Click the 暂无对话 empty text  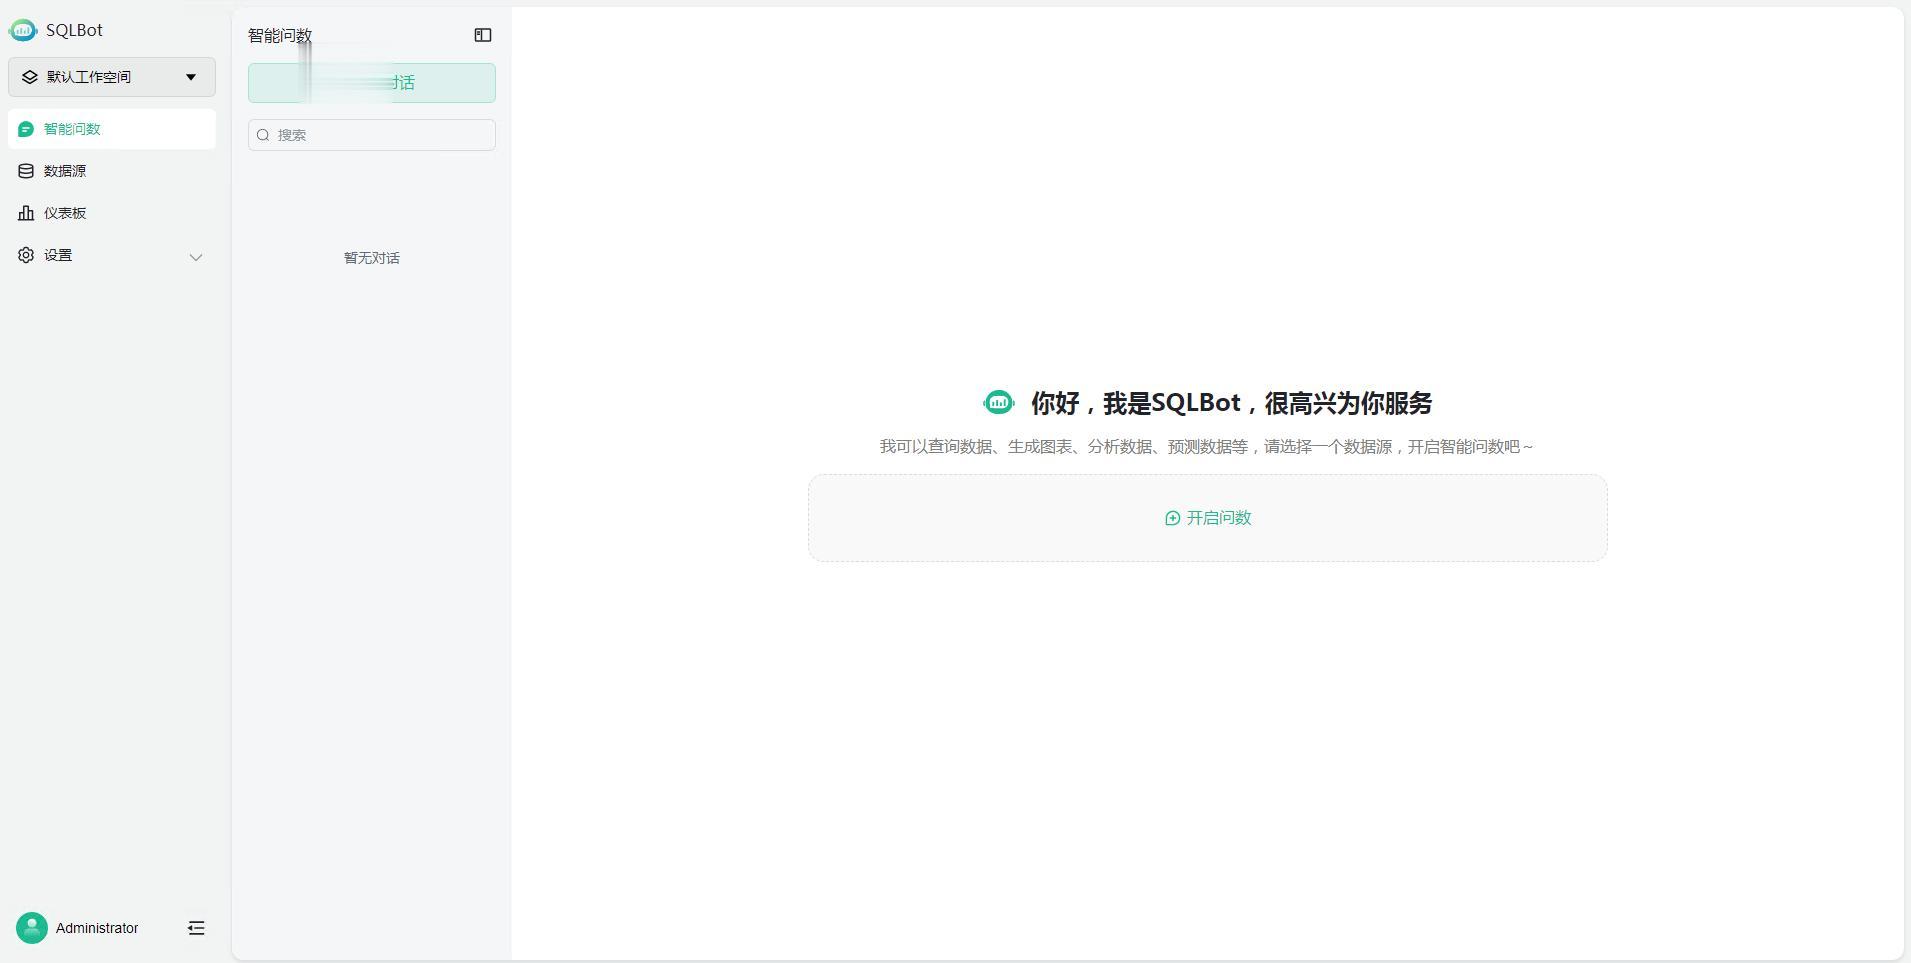[x=372, y=258]
